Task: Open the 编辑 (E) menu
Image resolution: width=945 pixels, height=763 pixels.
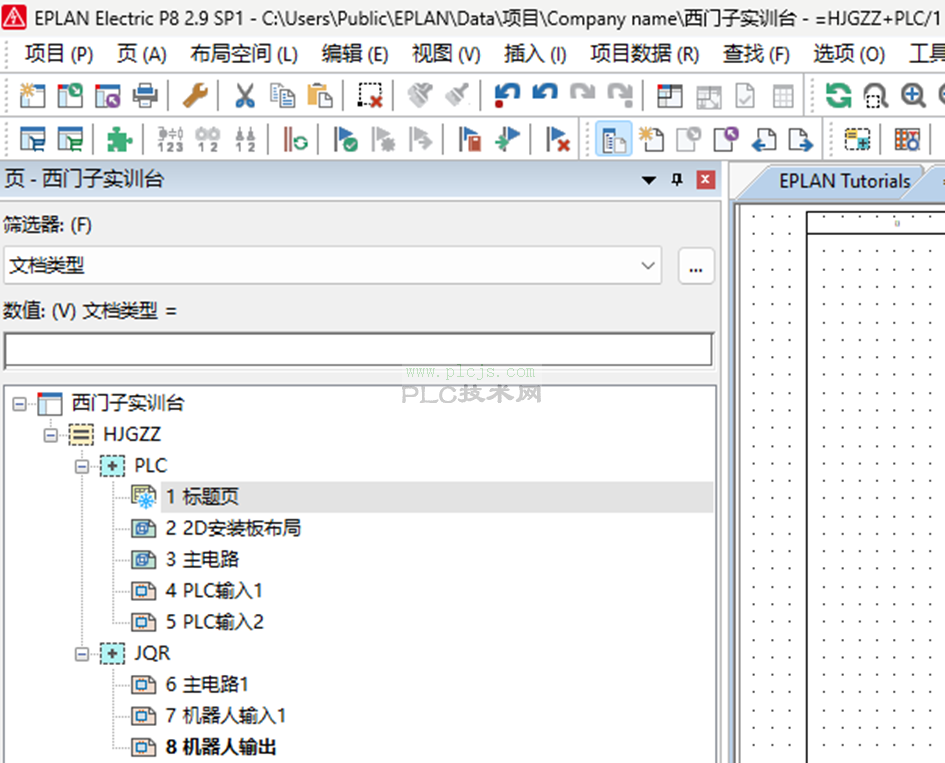Action: point(354,54)
